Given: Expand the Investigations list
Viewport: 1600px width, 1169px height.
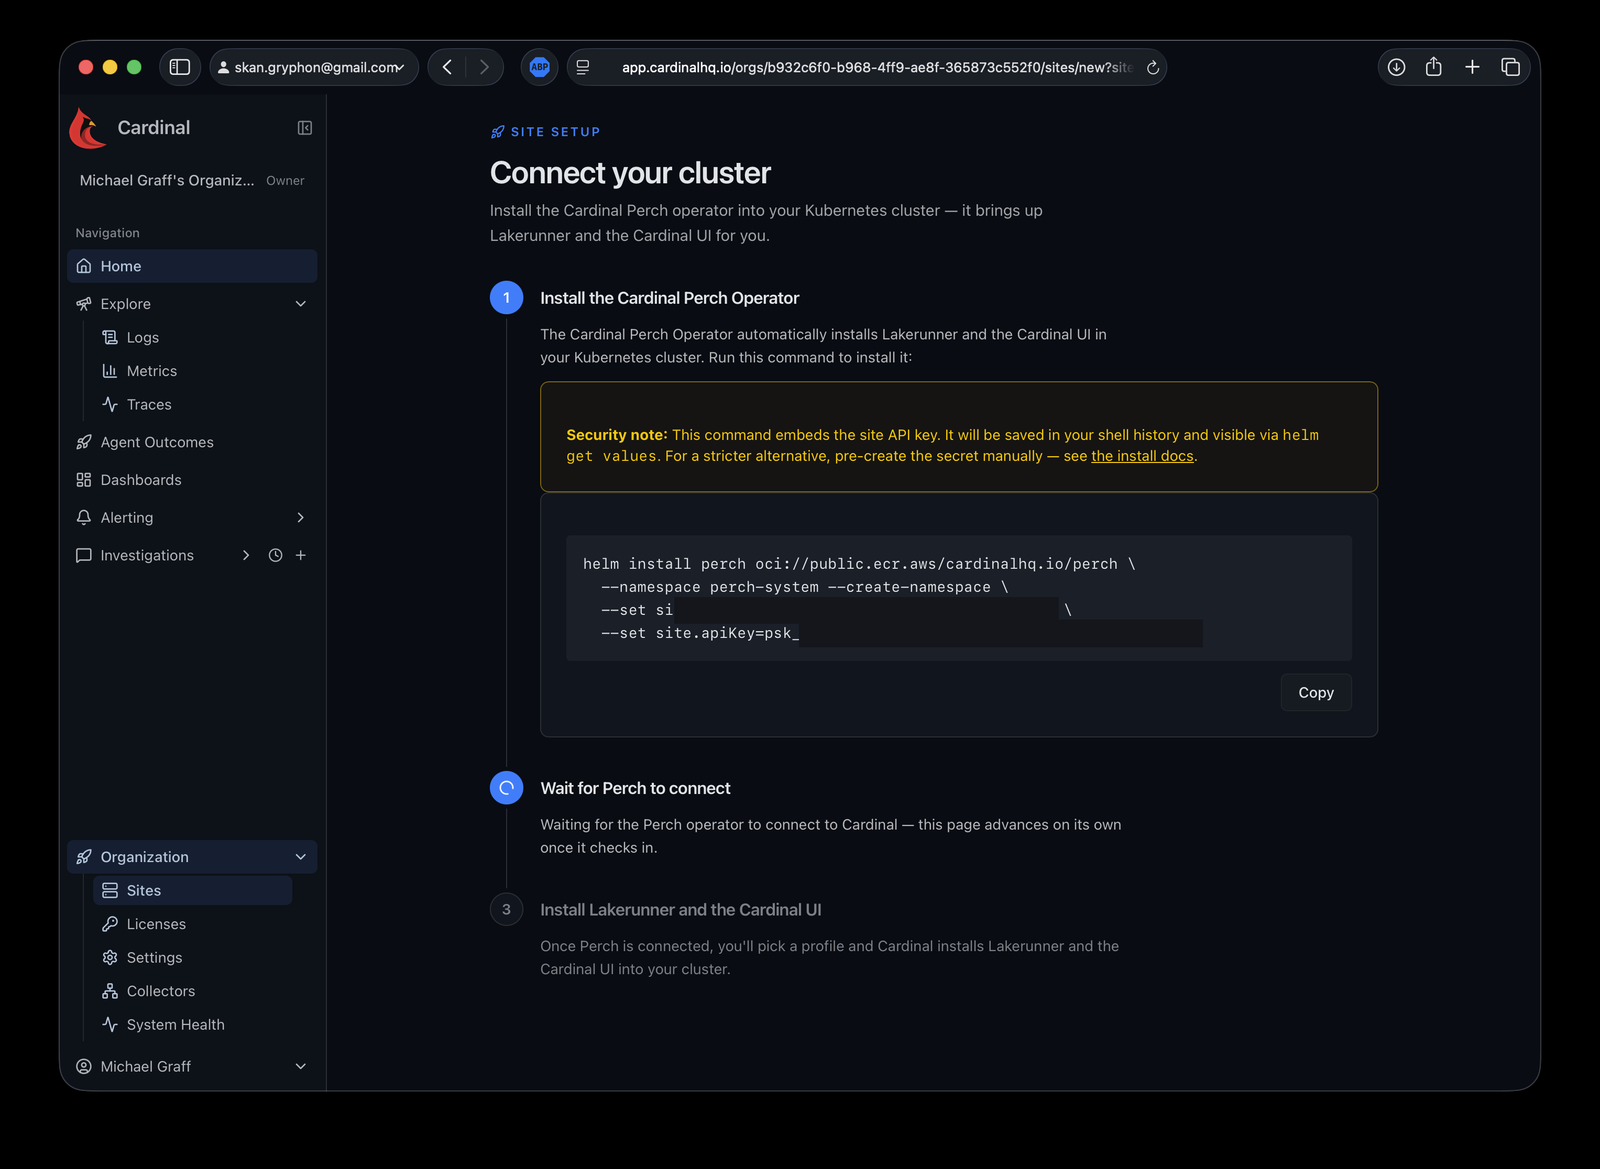Looking at the screenshot, I should click(x=246, y=555).
